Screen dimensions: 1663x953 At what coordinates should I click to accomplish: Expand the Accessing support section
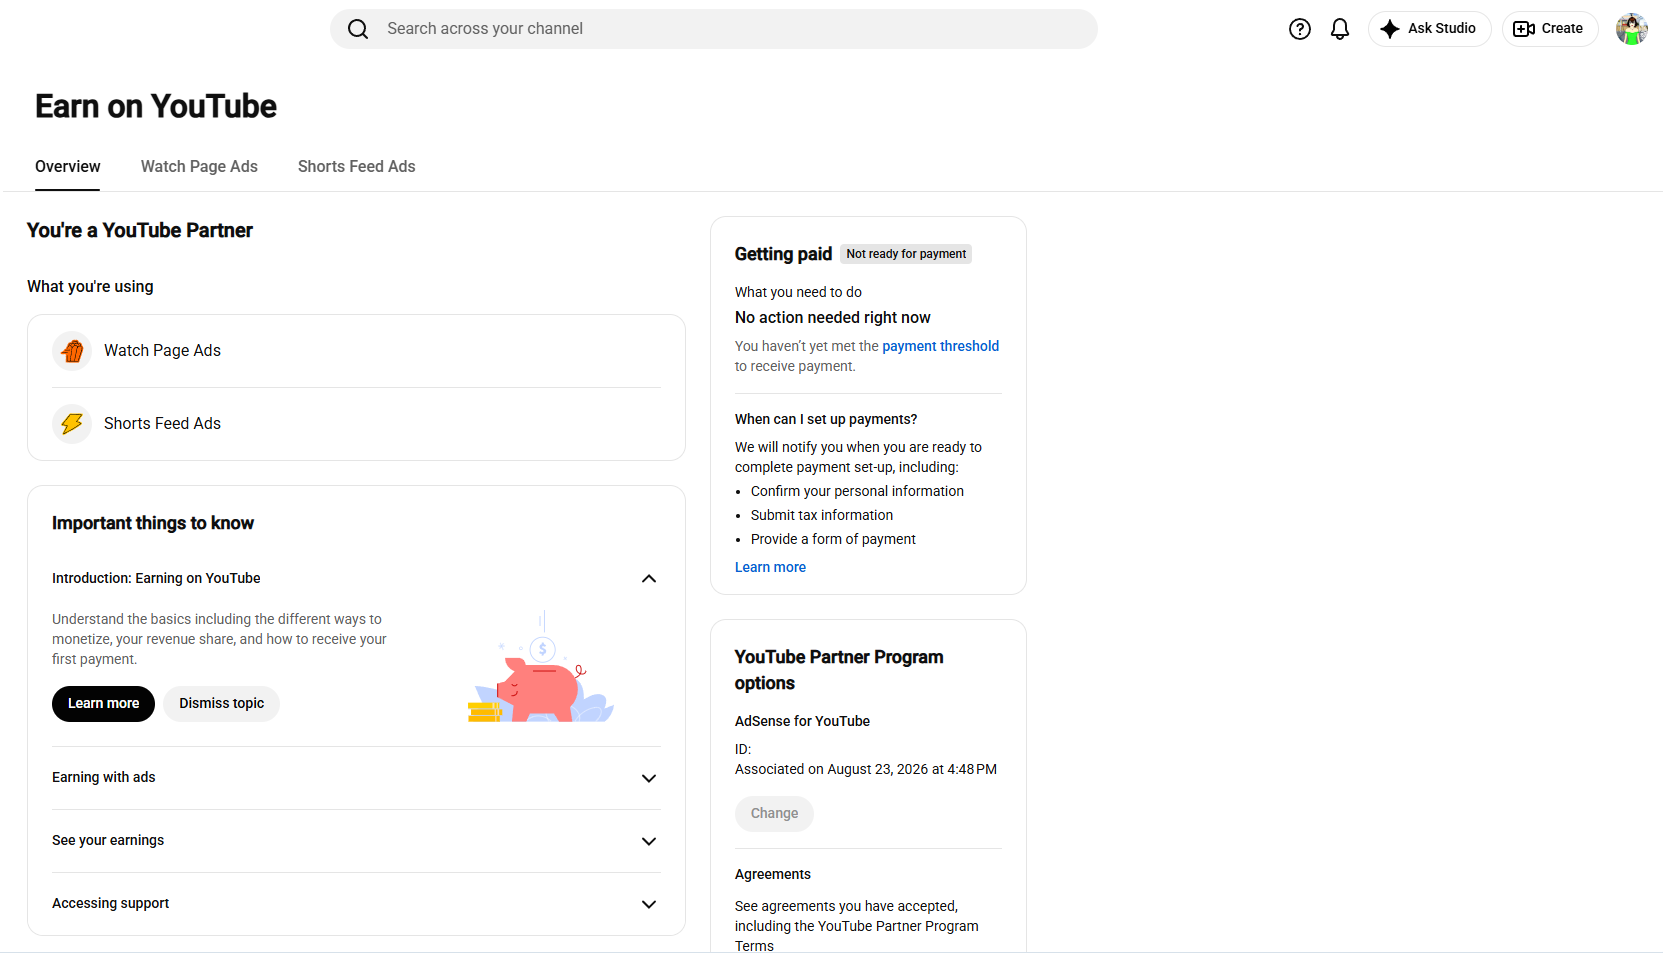(649, 904)
